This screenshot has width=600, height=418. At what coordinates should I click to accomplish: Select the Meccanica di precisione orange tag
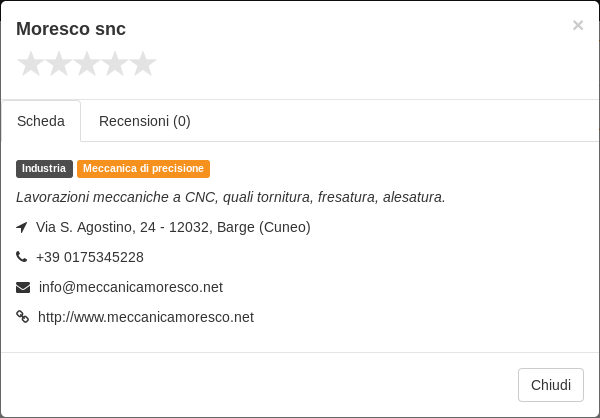[x=143, y=169]
